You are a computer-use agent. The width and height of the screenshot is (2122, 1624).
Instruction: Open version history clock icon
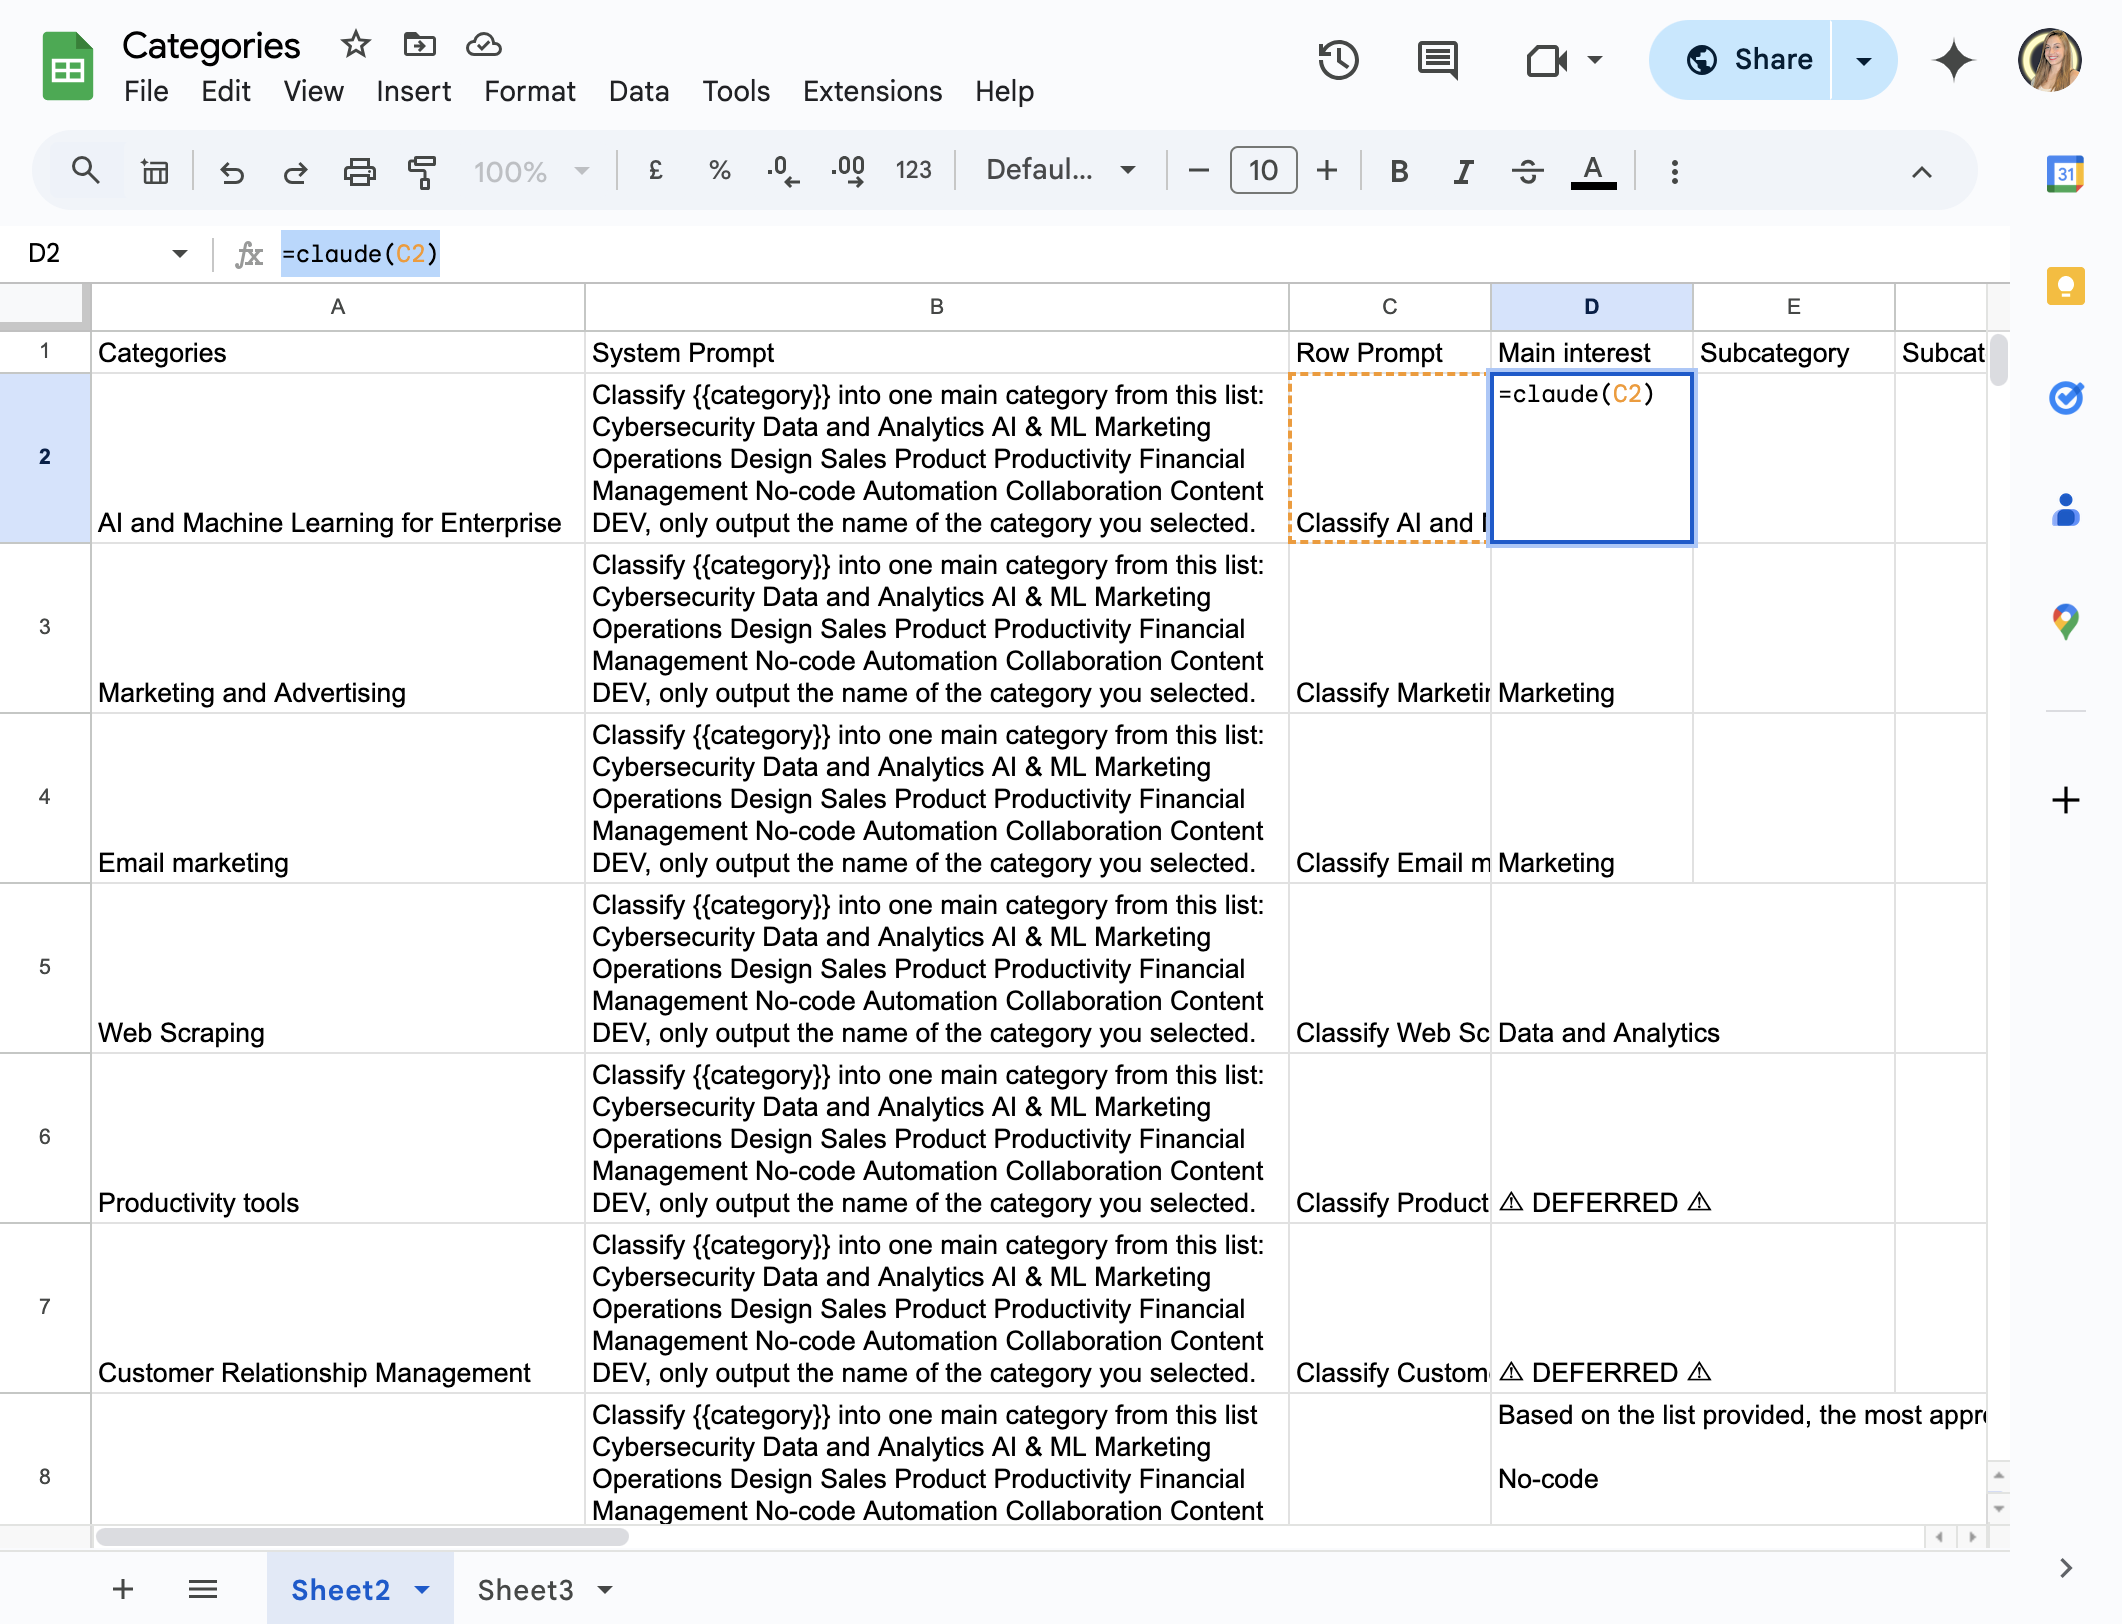click(1337, 60)
